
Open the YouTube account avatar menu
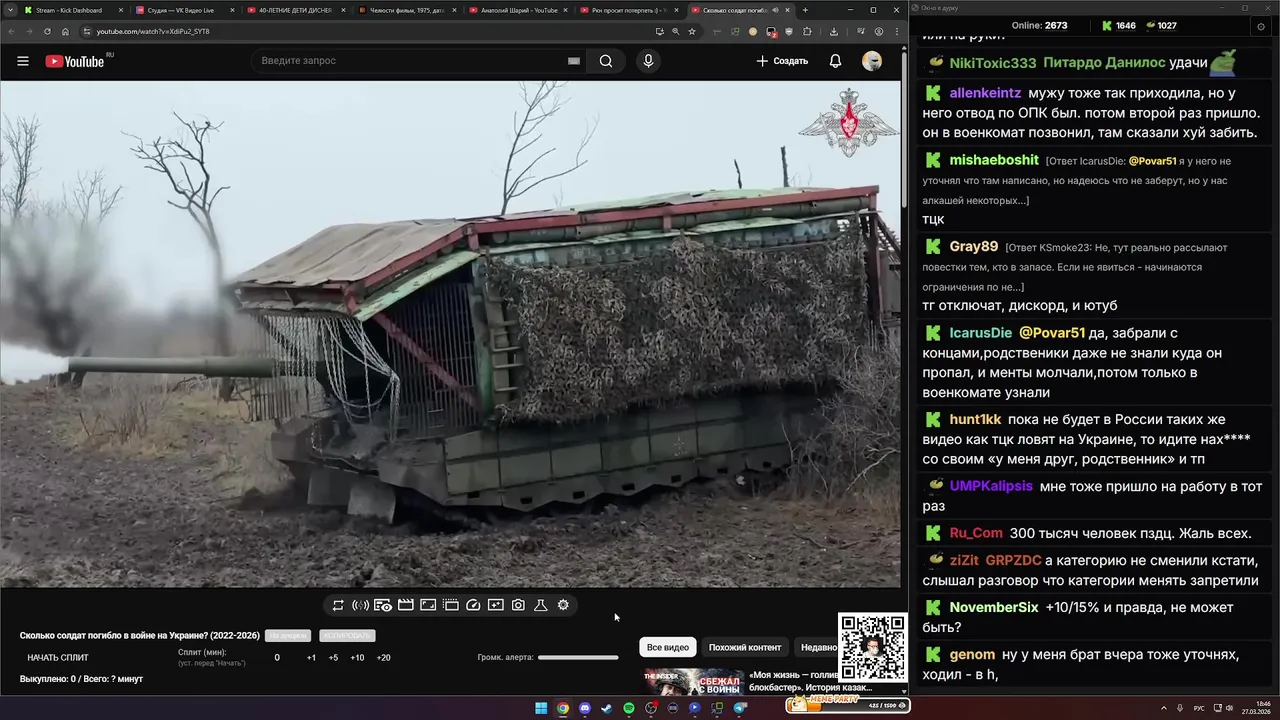(872, 61)
